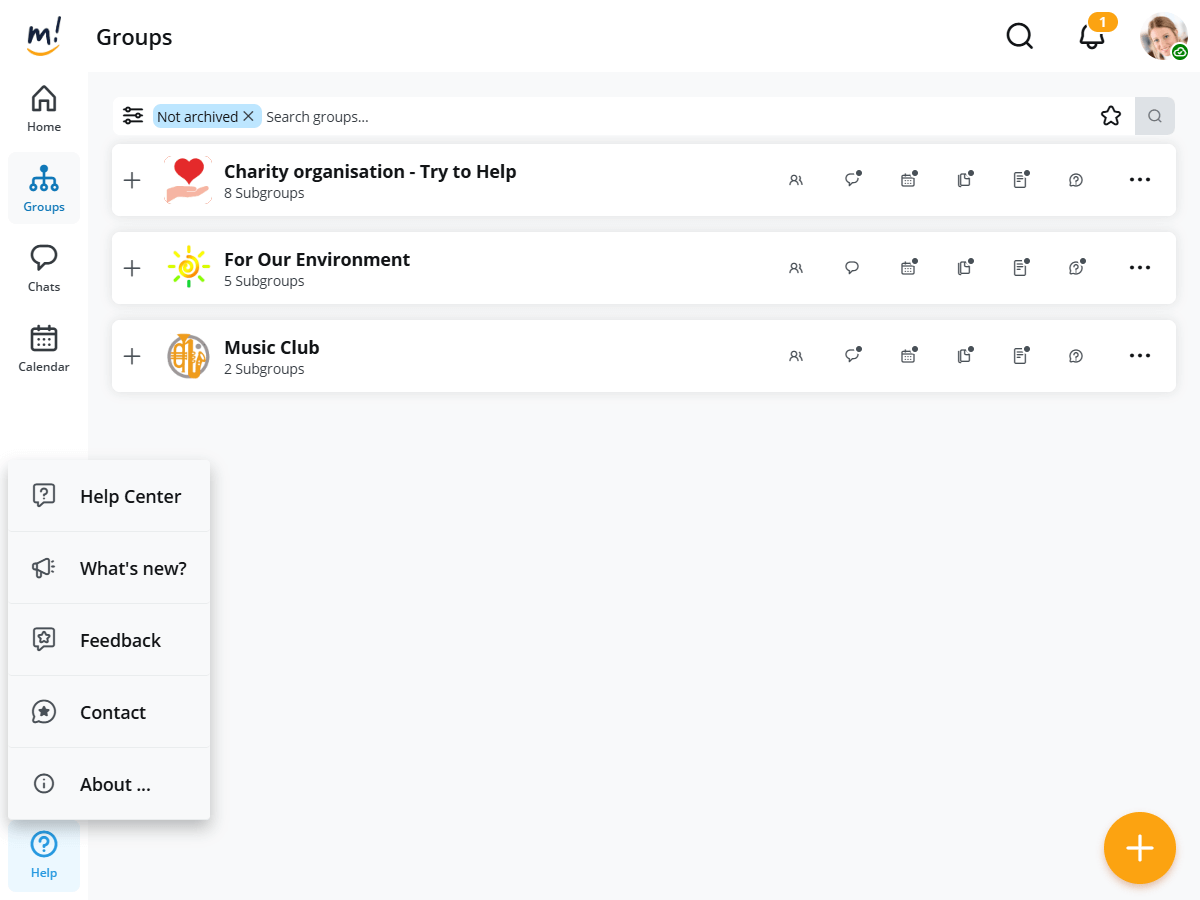Open members icon for Charity organisation group
Viewport: 1200px width, 900px height.
pyautogui.click(x=796, y=181)
